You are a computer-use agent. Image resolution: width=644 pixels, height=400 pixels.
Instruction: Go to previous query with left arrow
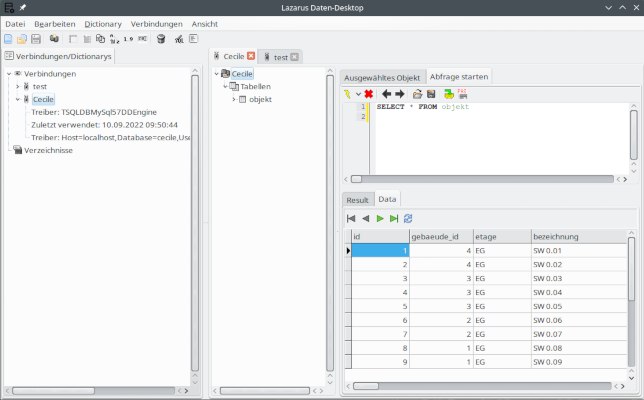[x=386, y=94]
